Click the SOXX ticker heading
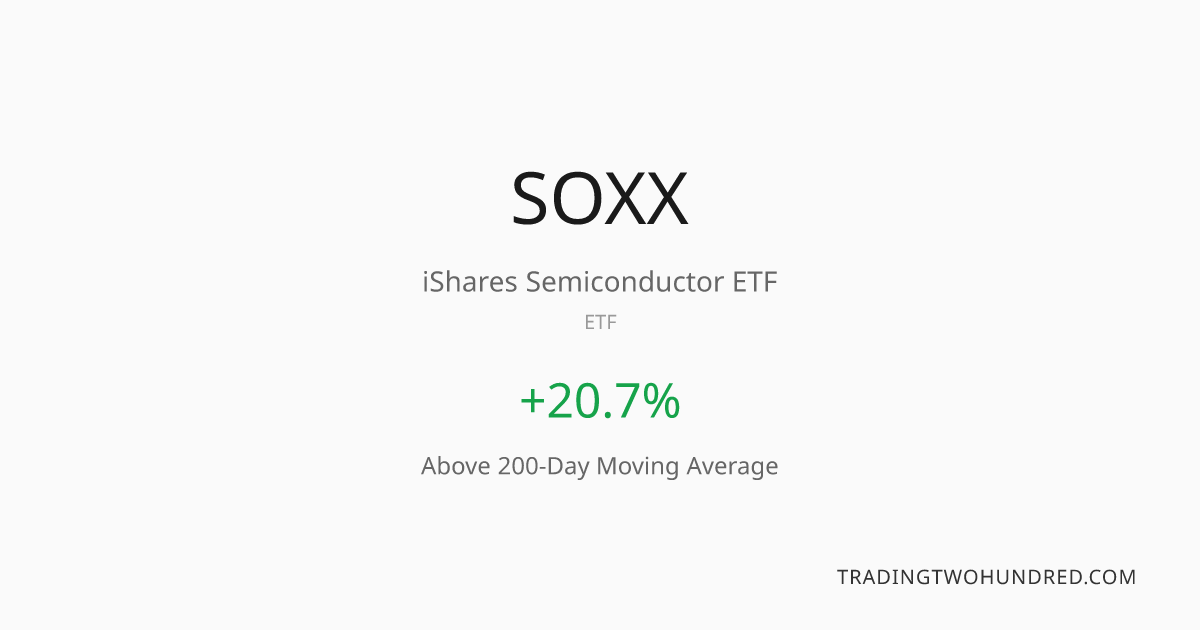1200x630 pixels. pyautogui.click(x=600, y=198)
